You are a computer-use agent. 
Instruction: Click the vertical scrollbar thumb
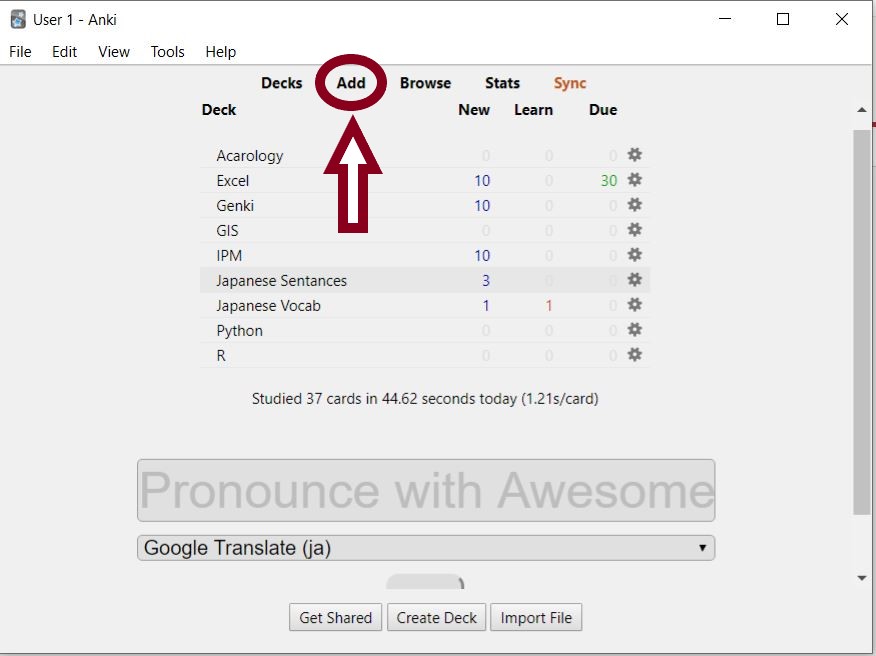tap(862, 322)
